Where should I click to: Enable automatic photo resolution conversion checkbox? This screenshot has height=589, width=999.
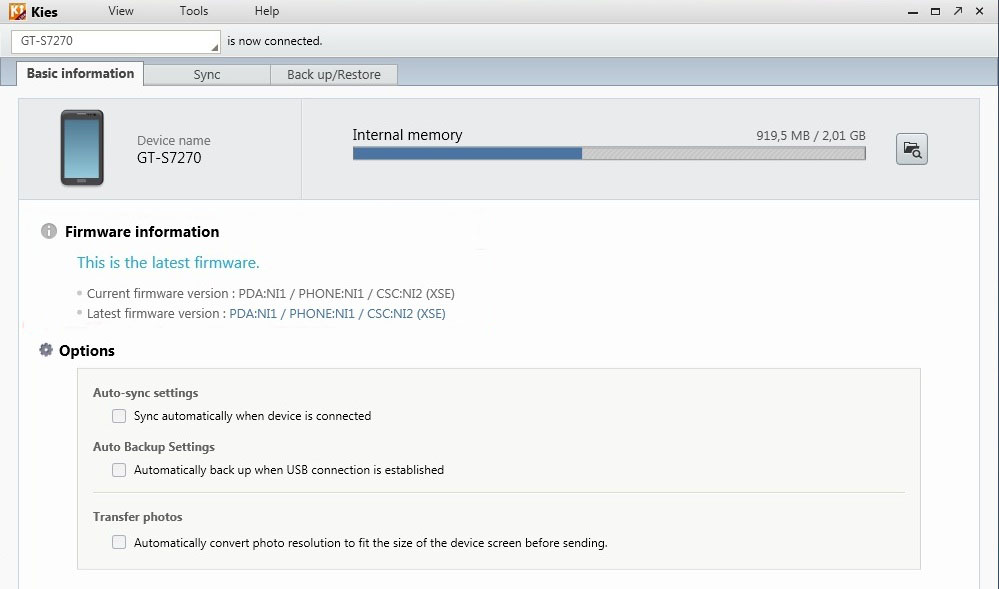pos(119,543)
